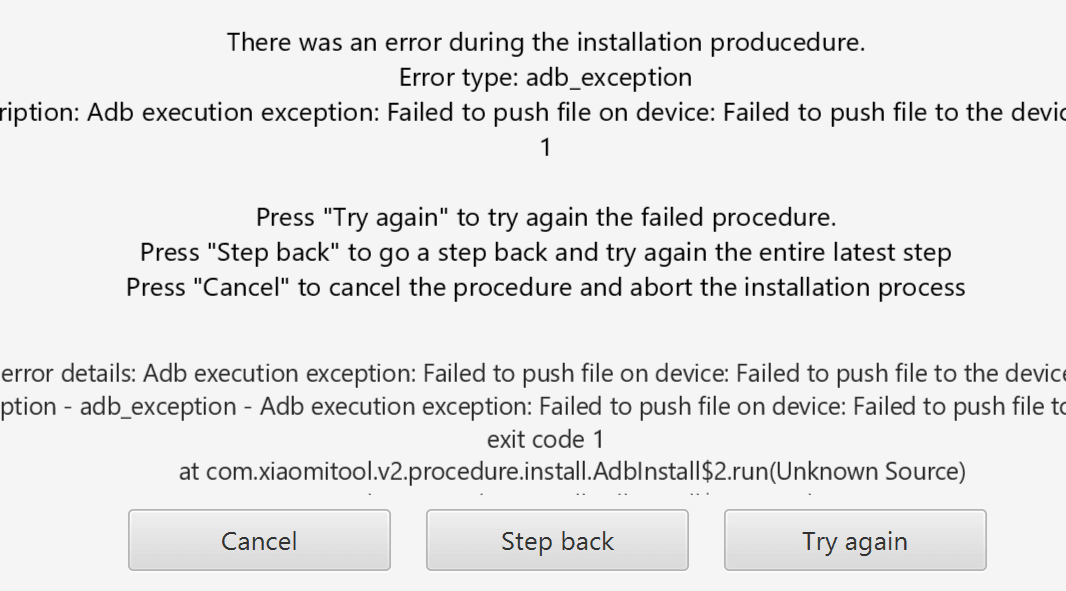Click '(Unknown Source)' in the stack trace

pyautogui.click(x=867, y=471)
